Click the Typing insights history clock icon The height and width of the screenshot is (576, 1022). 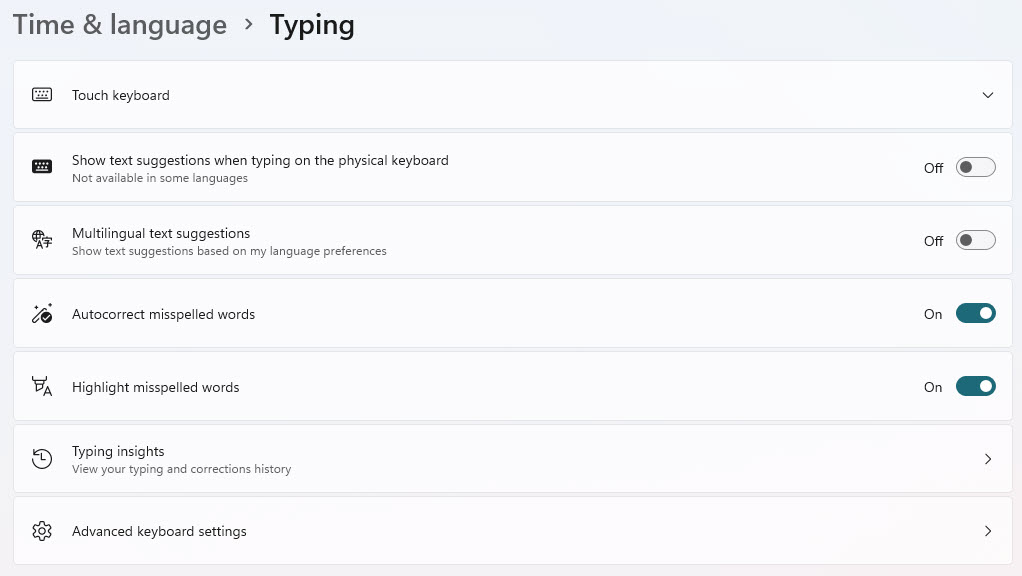pyautogui.click(x=42, y=459)
